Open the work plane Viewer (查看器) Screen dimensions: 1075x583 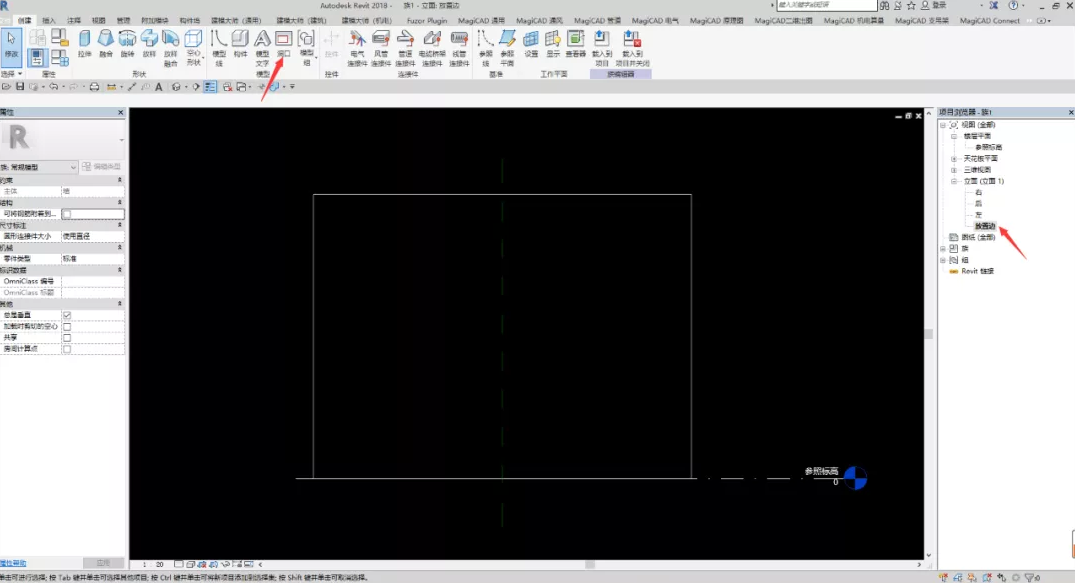click(576, 43)
